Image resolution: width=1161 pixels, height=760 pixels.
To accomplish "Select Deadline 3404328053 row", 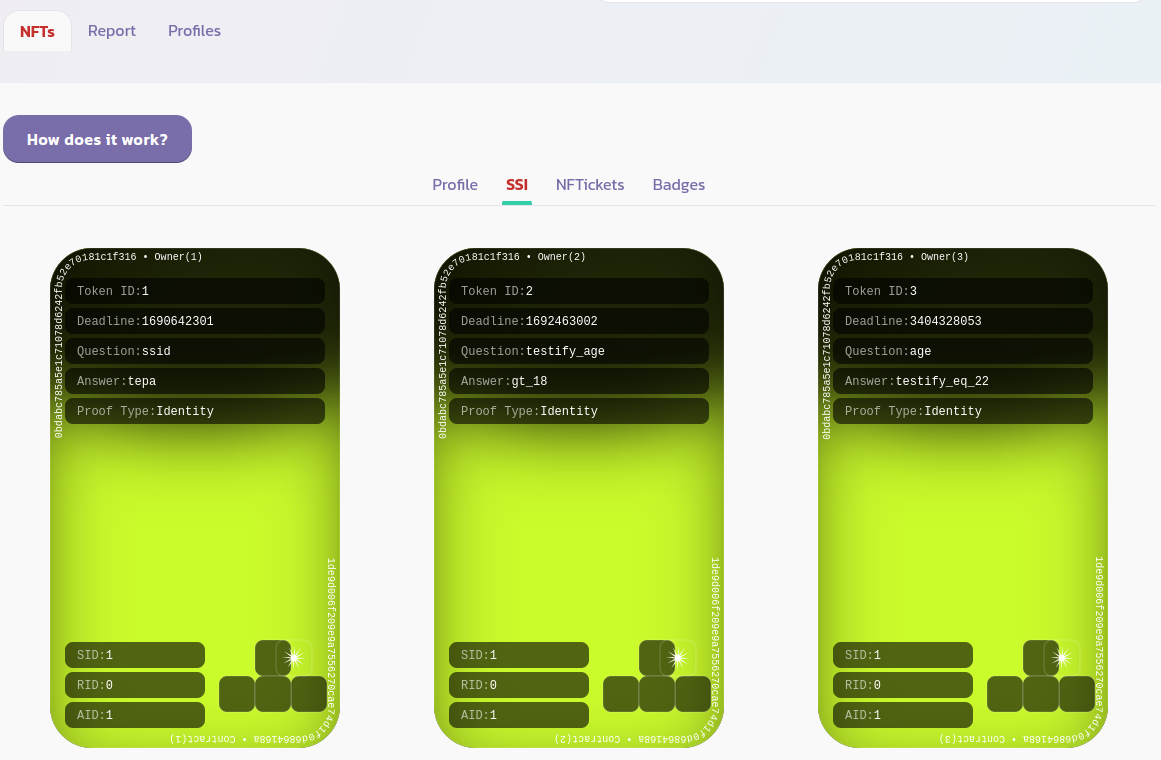I will coord(963,321).
